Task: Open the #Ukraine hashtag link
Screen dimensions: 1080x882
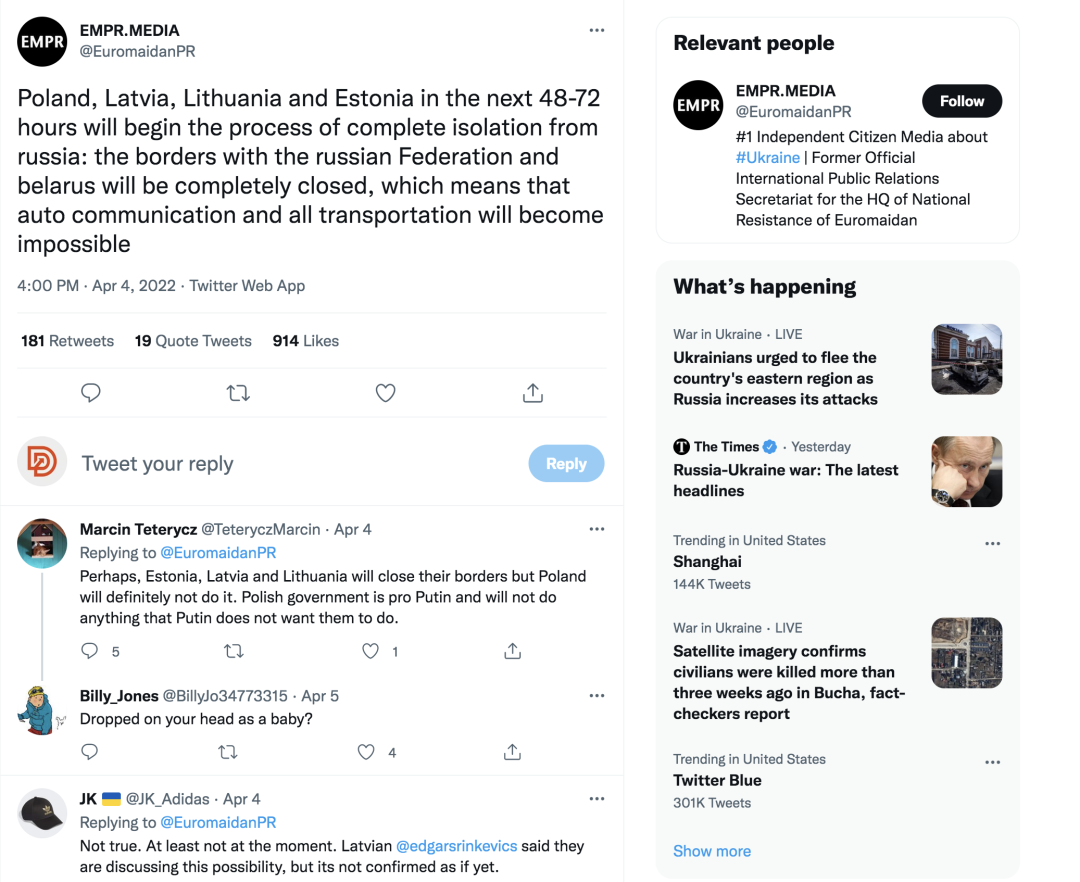Action: pyautogui.click(x=768, y=157)
